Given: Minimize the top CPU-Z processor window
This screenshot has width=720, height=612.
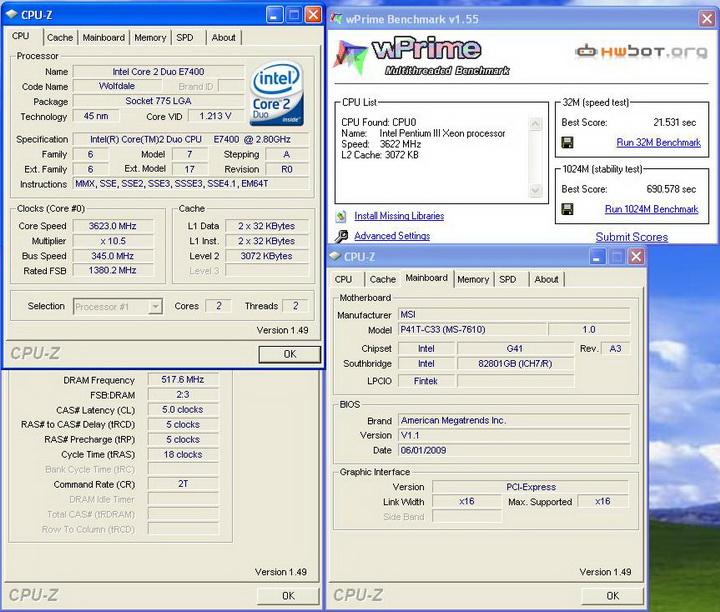Looking at the screenshot, I should 274,15.
